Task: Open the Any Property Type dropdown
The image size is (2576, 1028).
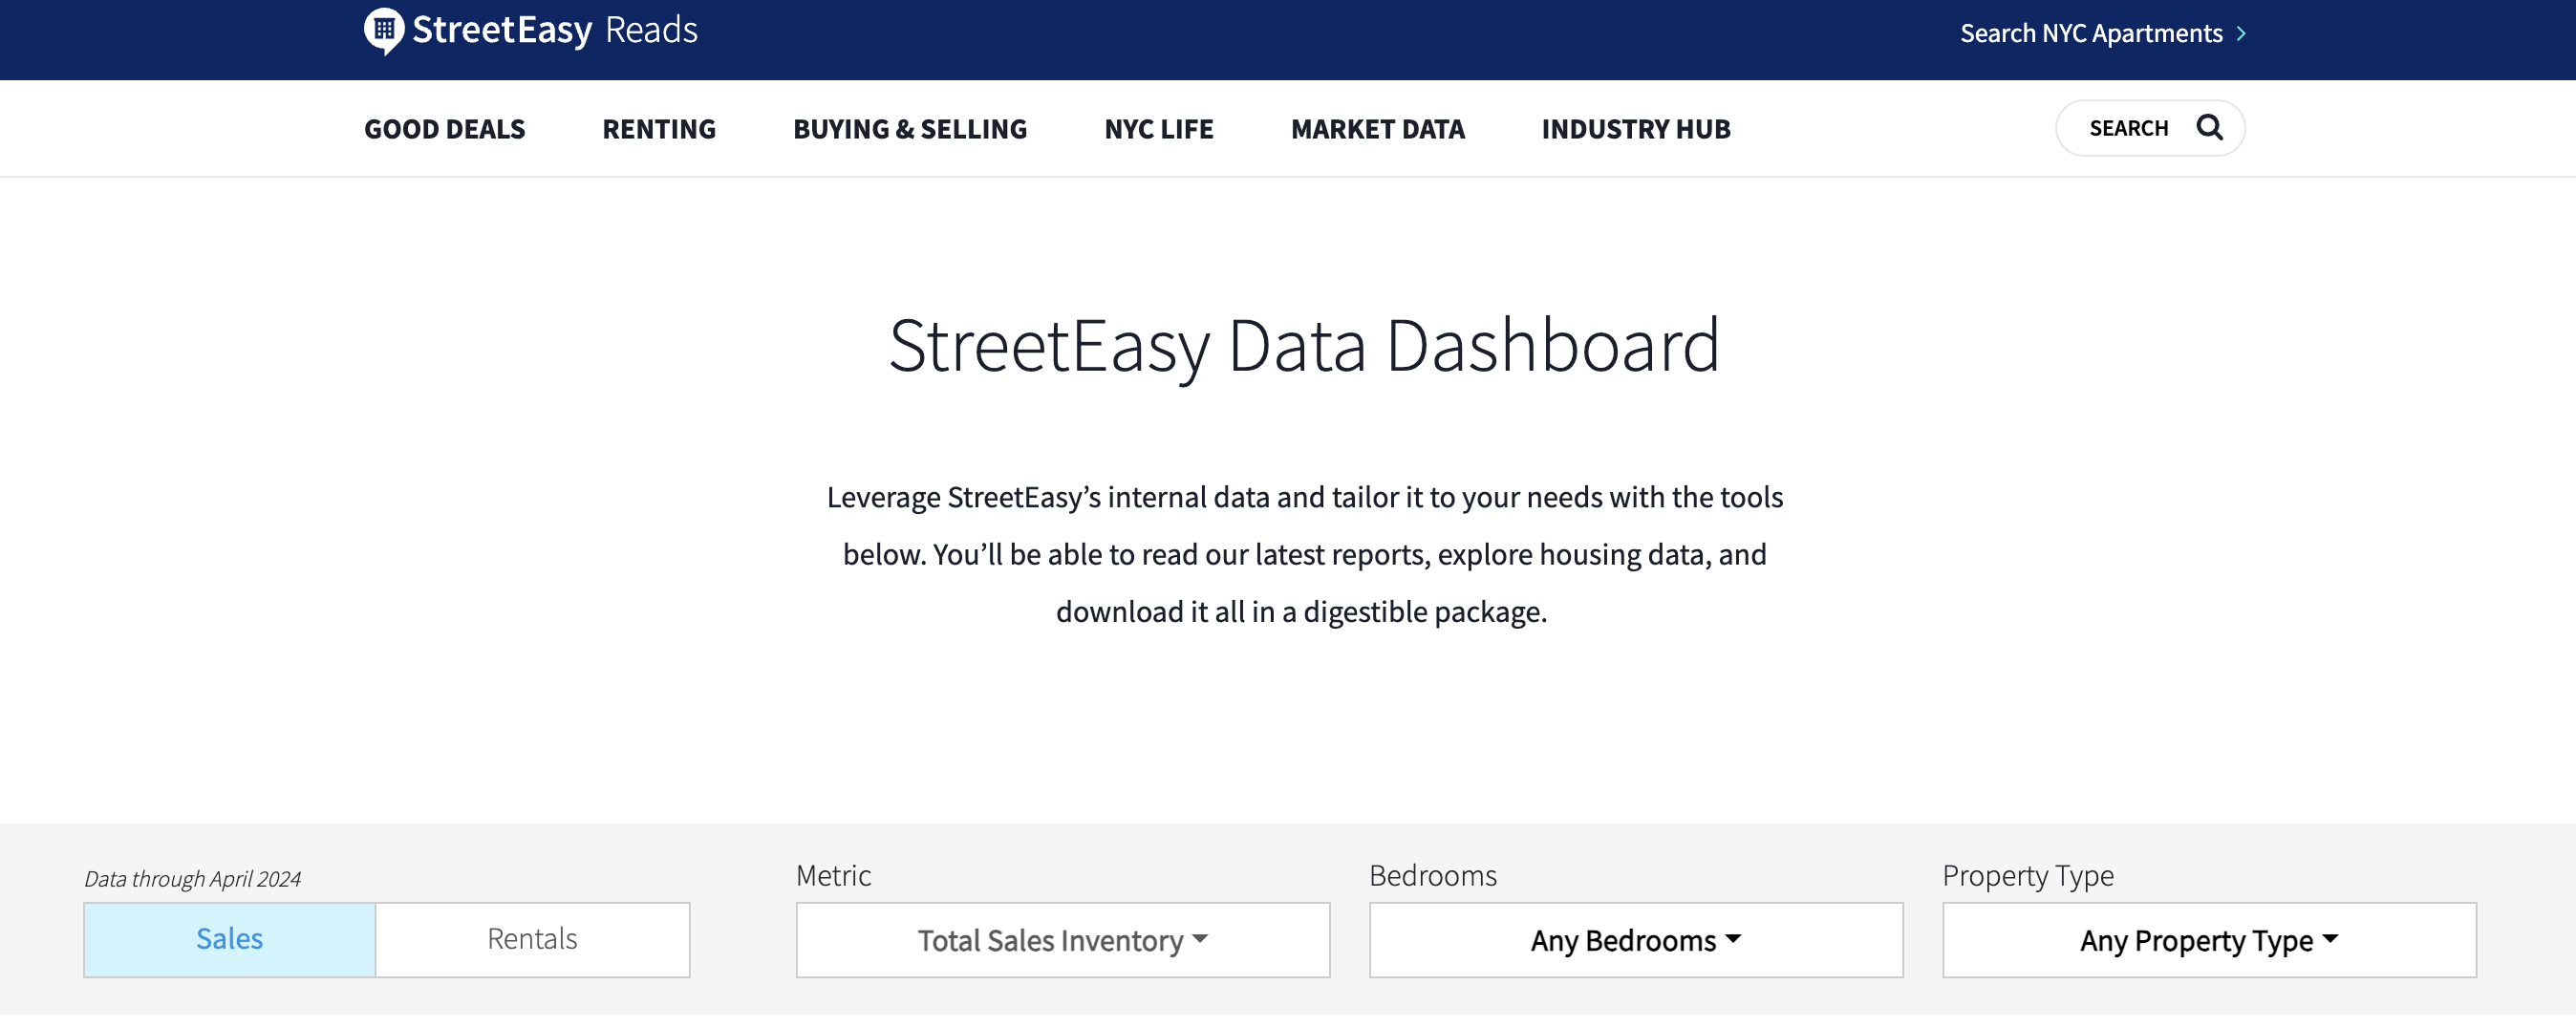Action: 2209,940
